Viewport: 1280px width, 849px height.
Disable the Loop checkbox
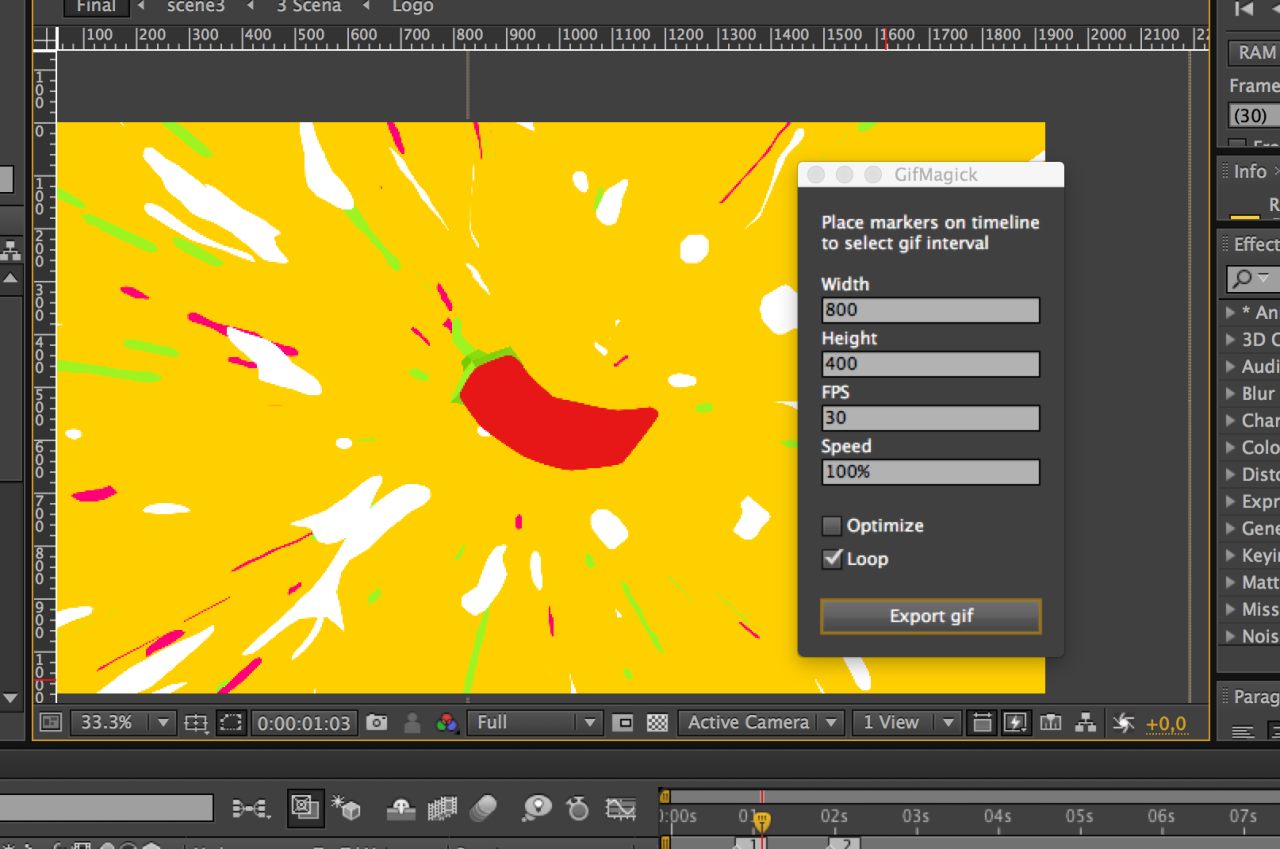coord(832,559)
